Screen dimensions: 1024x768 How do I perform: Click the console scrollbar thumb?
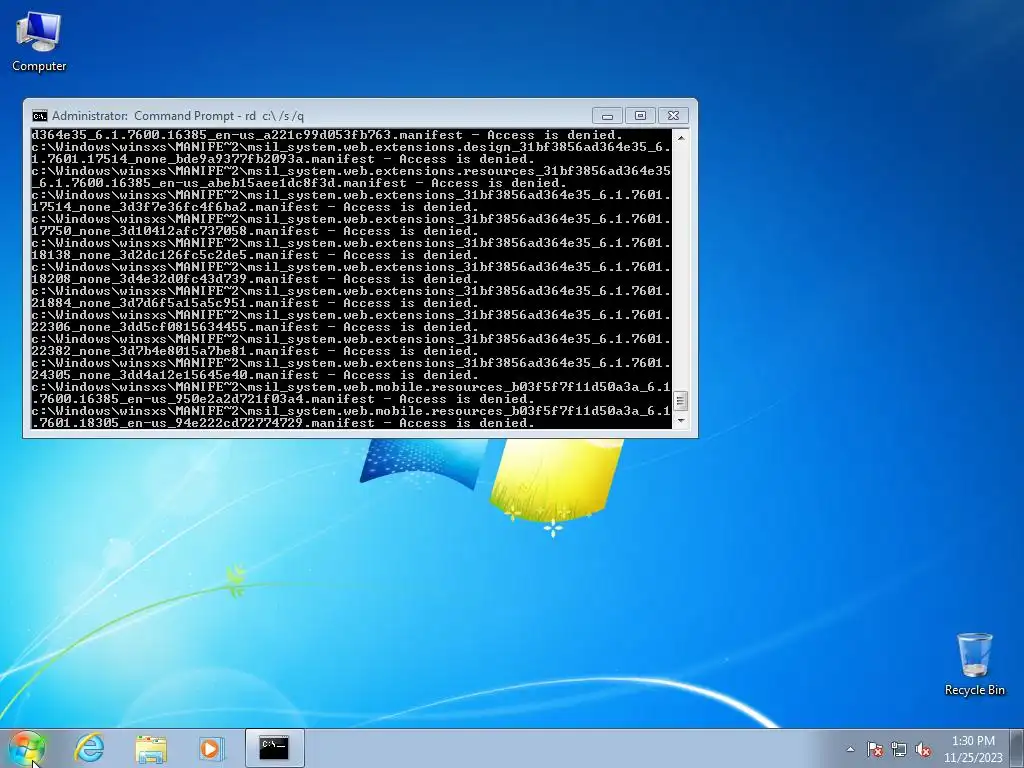click(680, 400)
